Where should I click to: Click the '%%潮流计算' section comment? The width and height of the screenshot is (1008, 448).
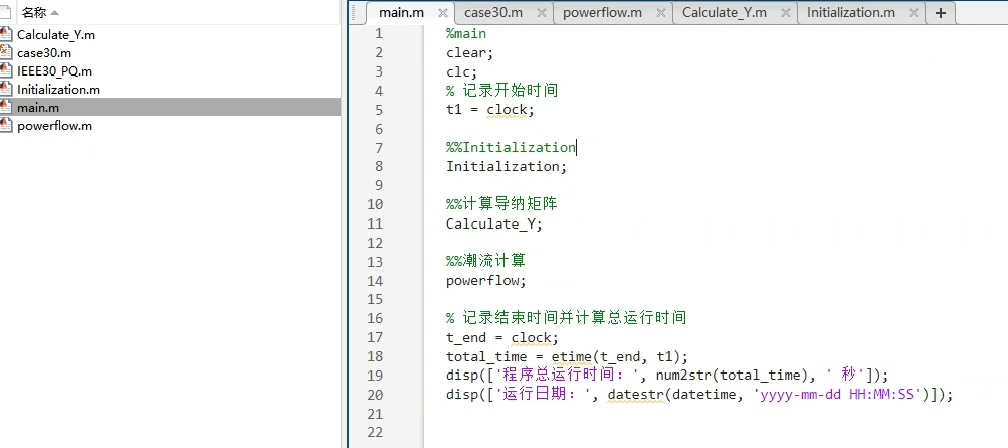[486, 261]
